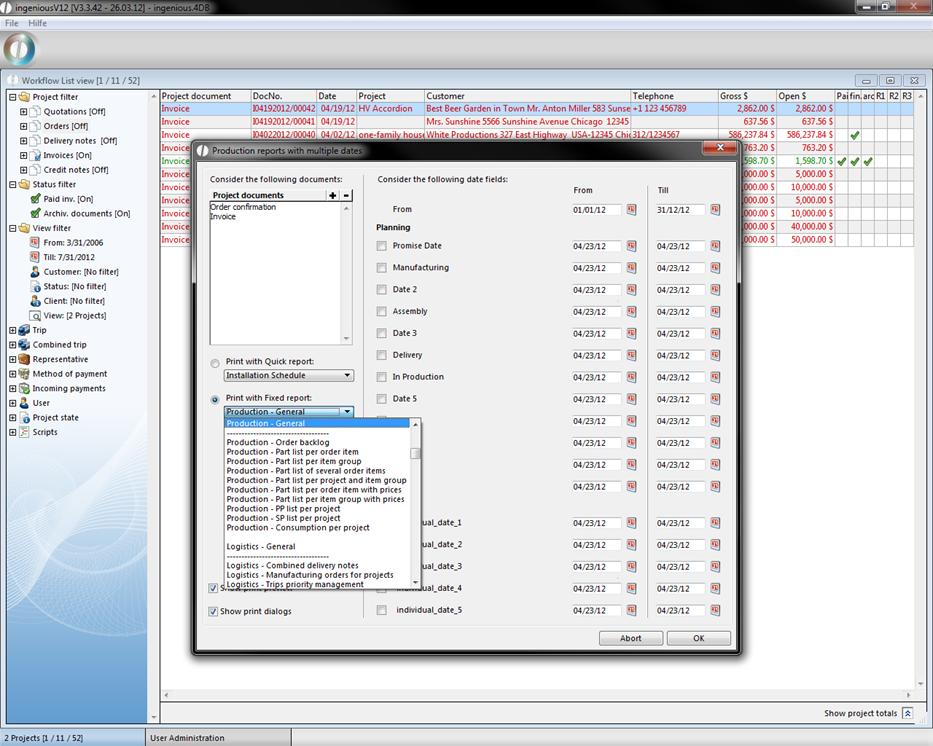Image resolution: width=933 pixels, height=746 pixels.
Task: Select Print with Quick report radio button
Action: 215,363
